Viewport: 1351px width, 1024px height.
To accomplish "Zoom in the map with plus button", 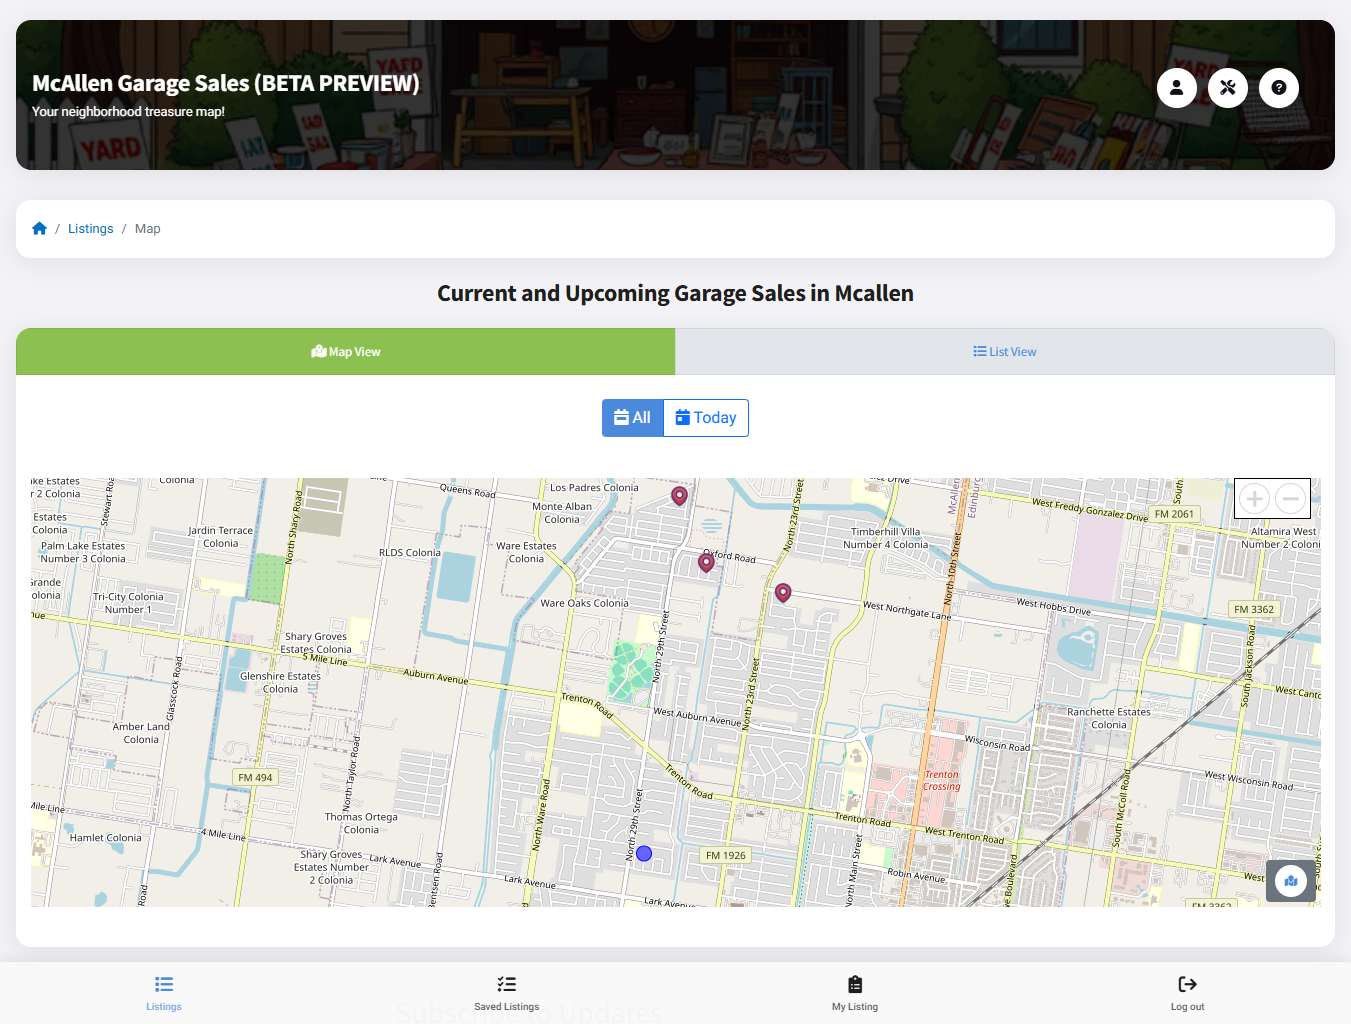I will [1254, 498].
